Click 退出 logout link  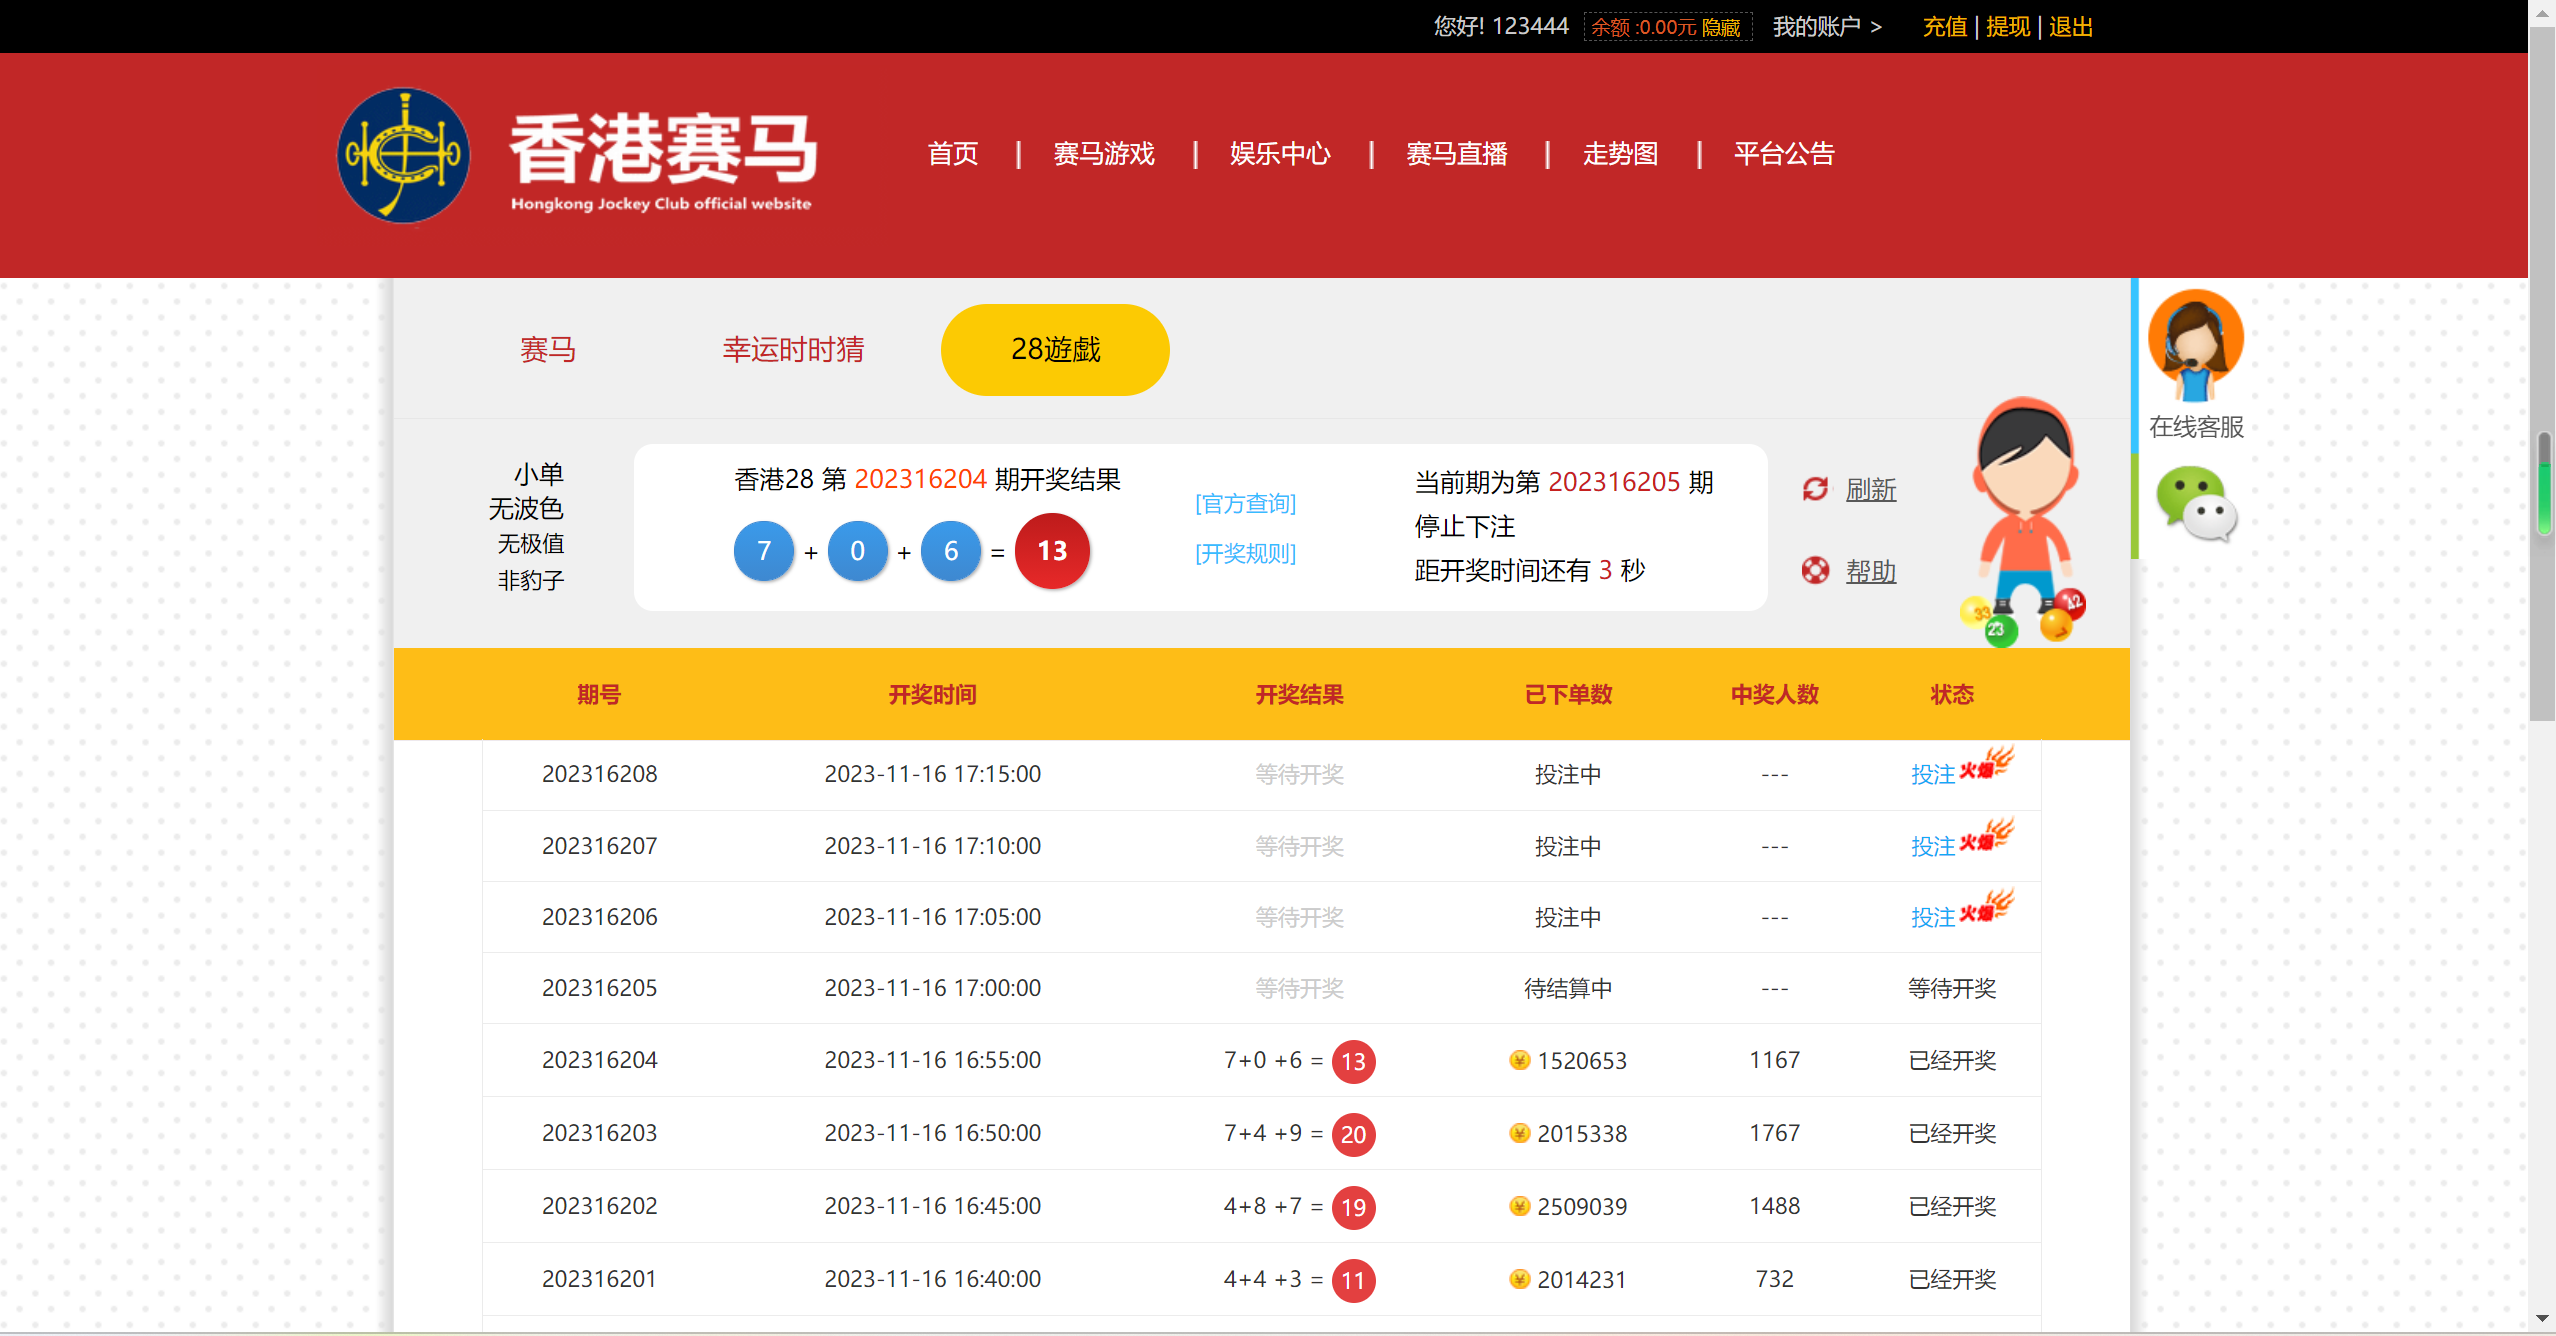(x=2070, y=27)
